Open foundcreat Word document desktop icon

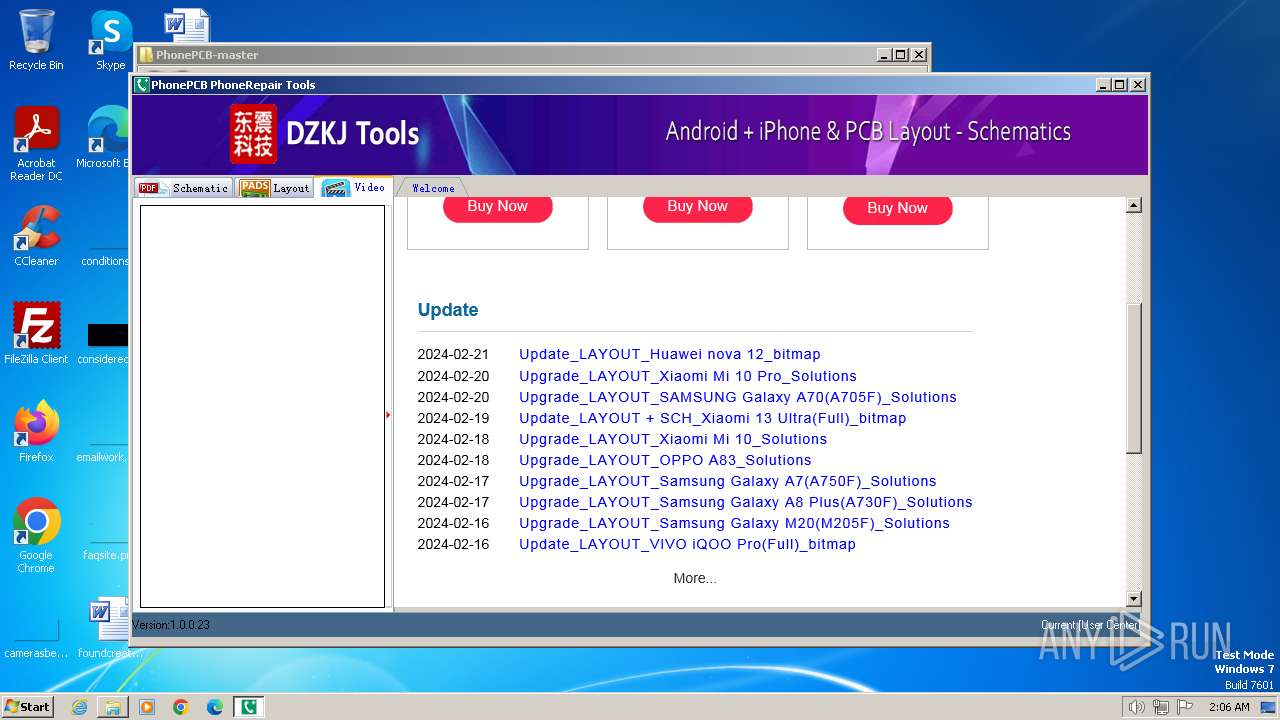tap(108, 628)
